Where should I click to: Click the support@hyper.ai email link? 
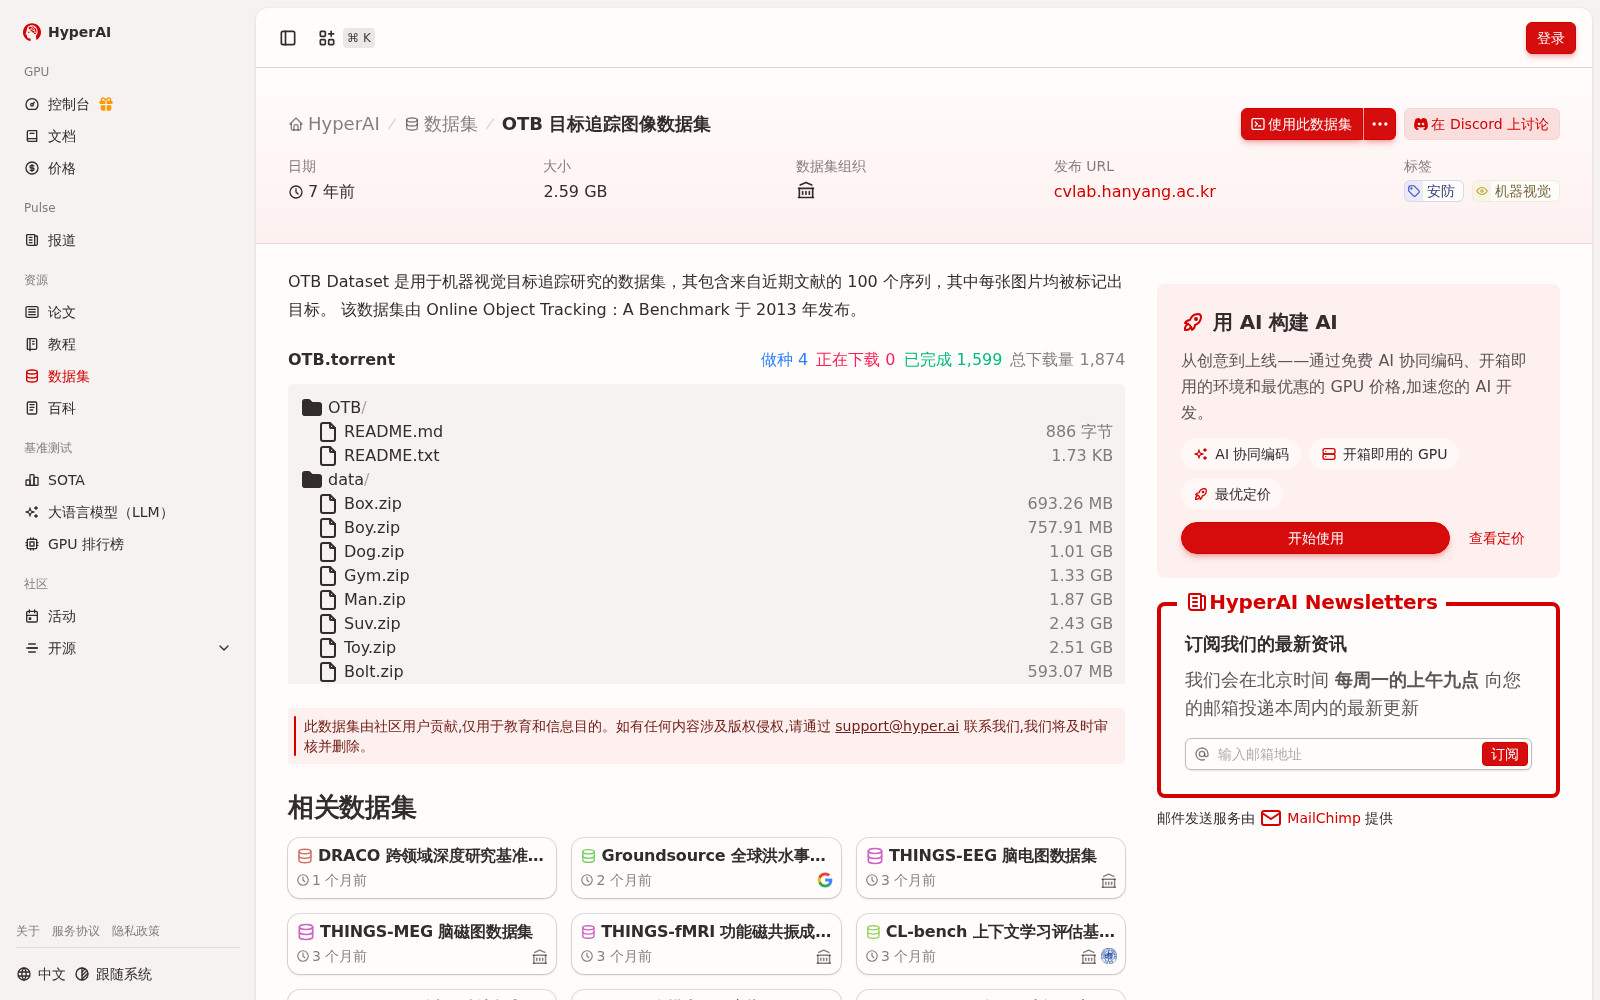click(x=897, y=726)
